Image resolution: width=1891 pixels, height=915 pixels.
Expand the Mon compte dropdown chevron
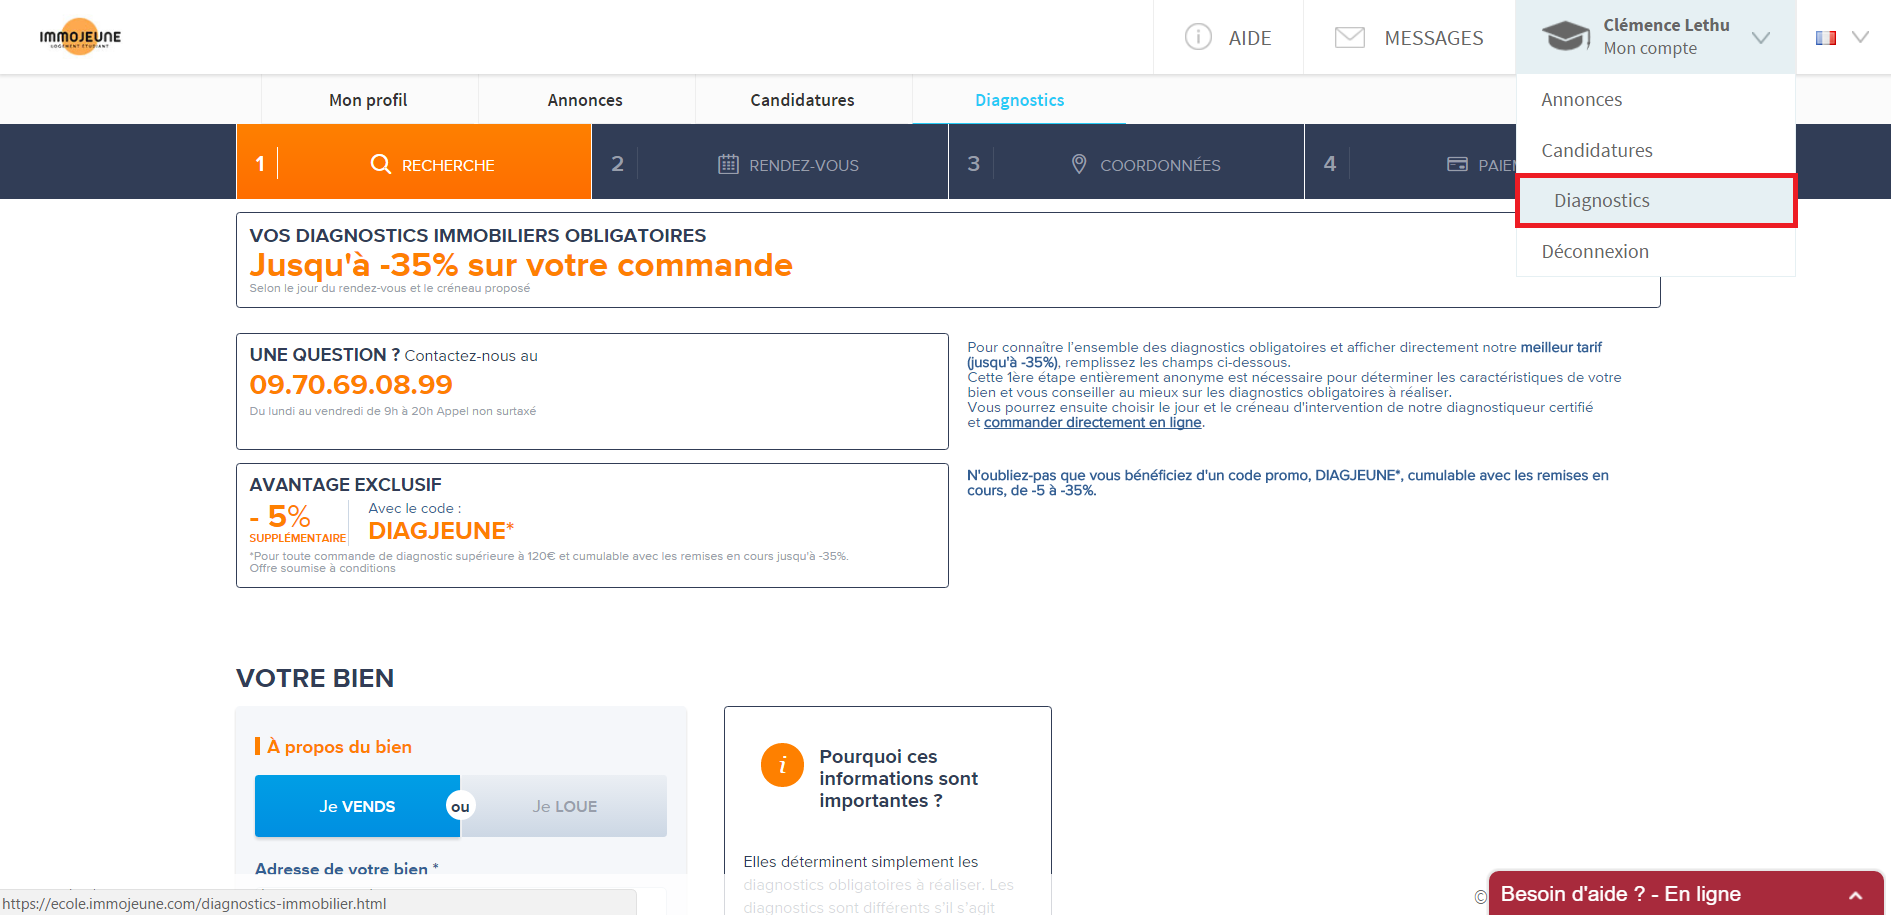tap(1761, 38)
